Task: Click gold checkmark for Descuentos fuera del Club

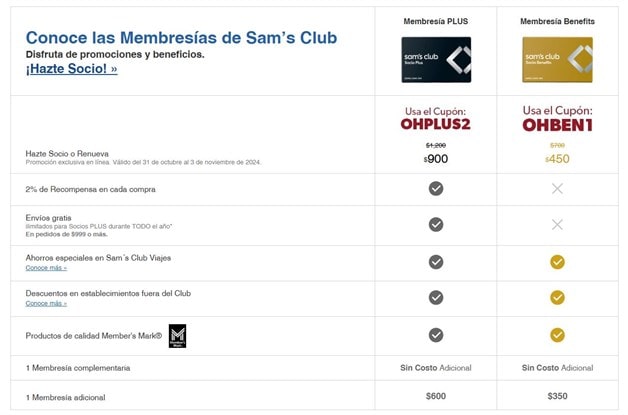Action: [x=557, y=297]
